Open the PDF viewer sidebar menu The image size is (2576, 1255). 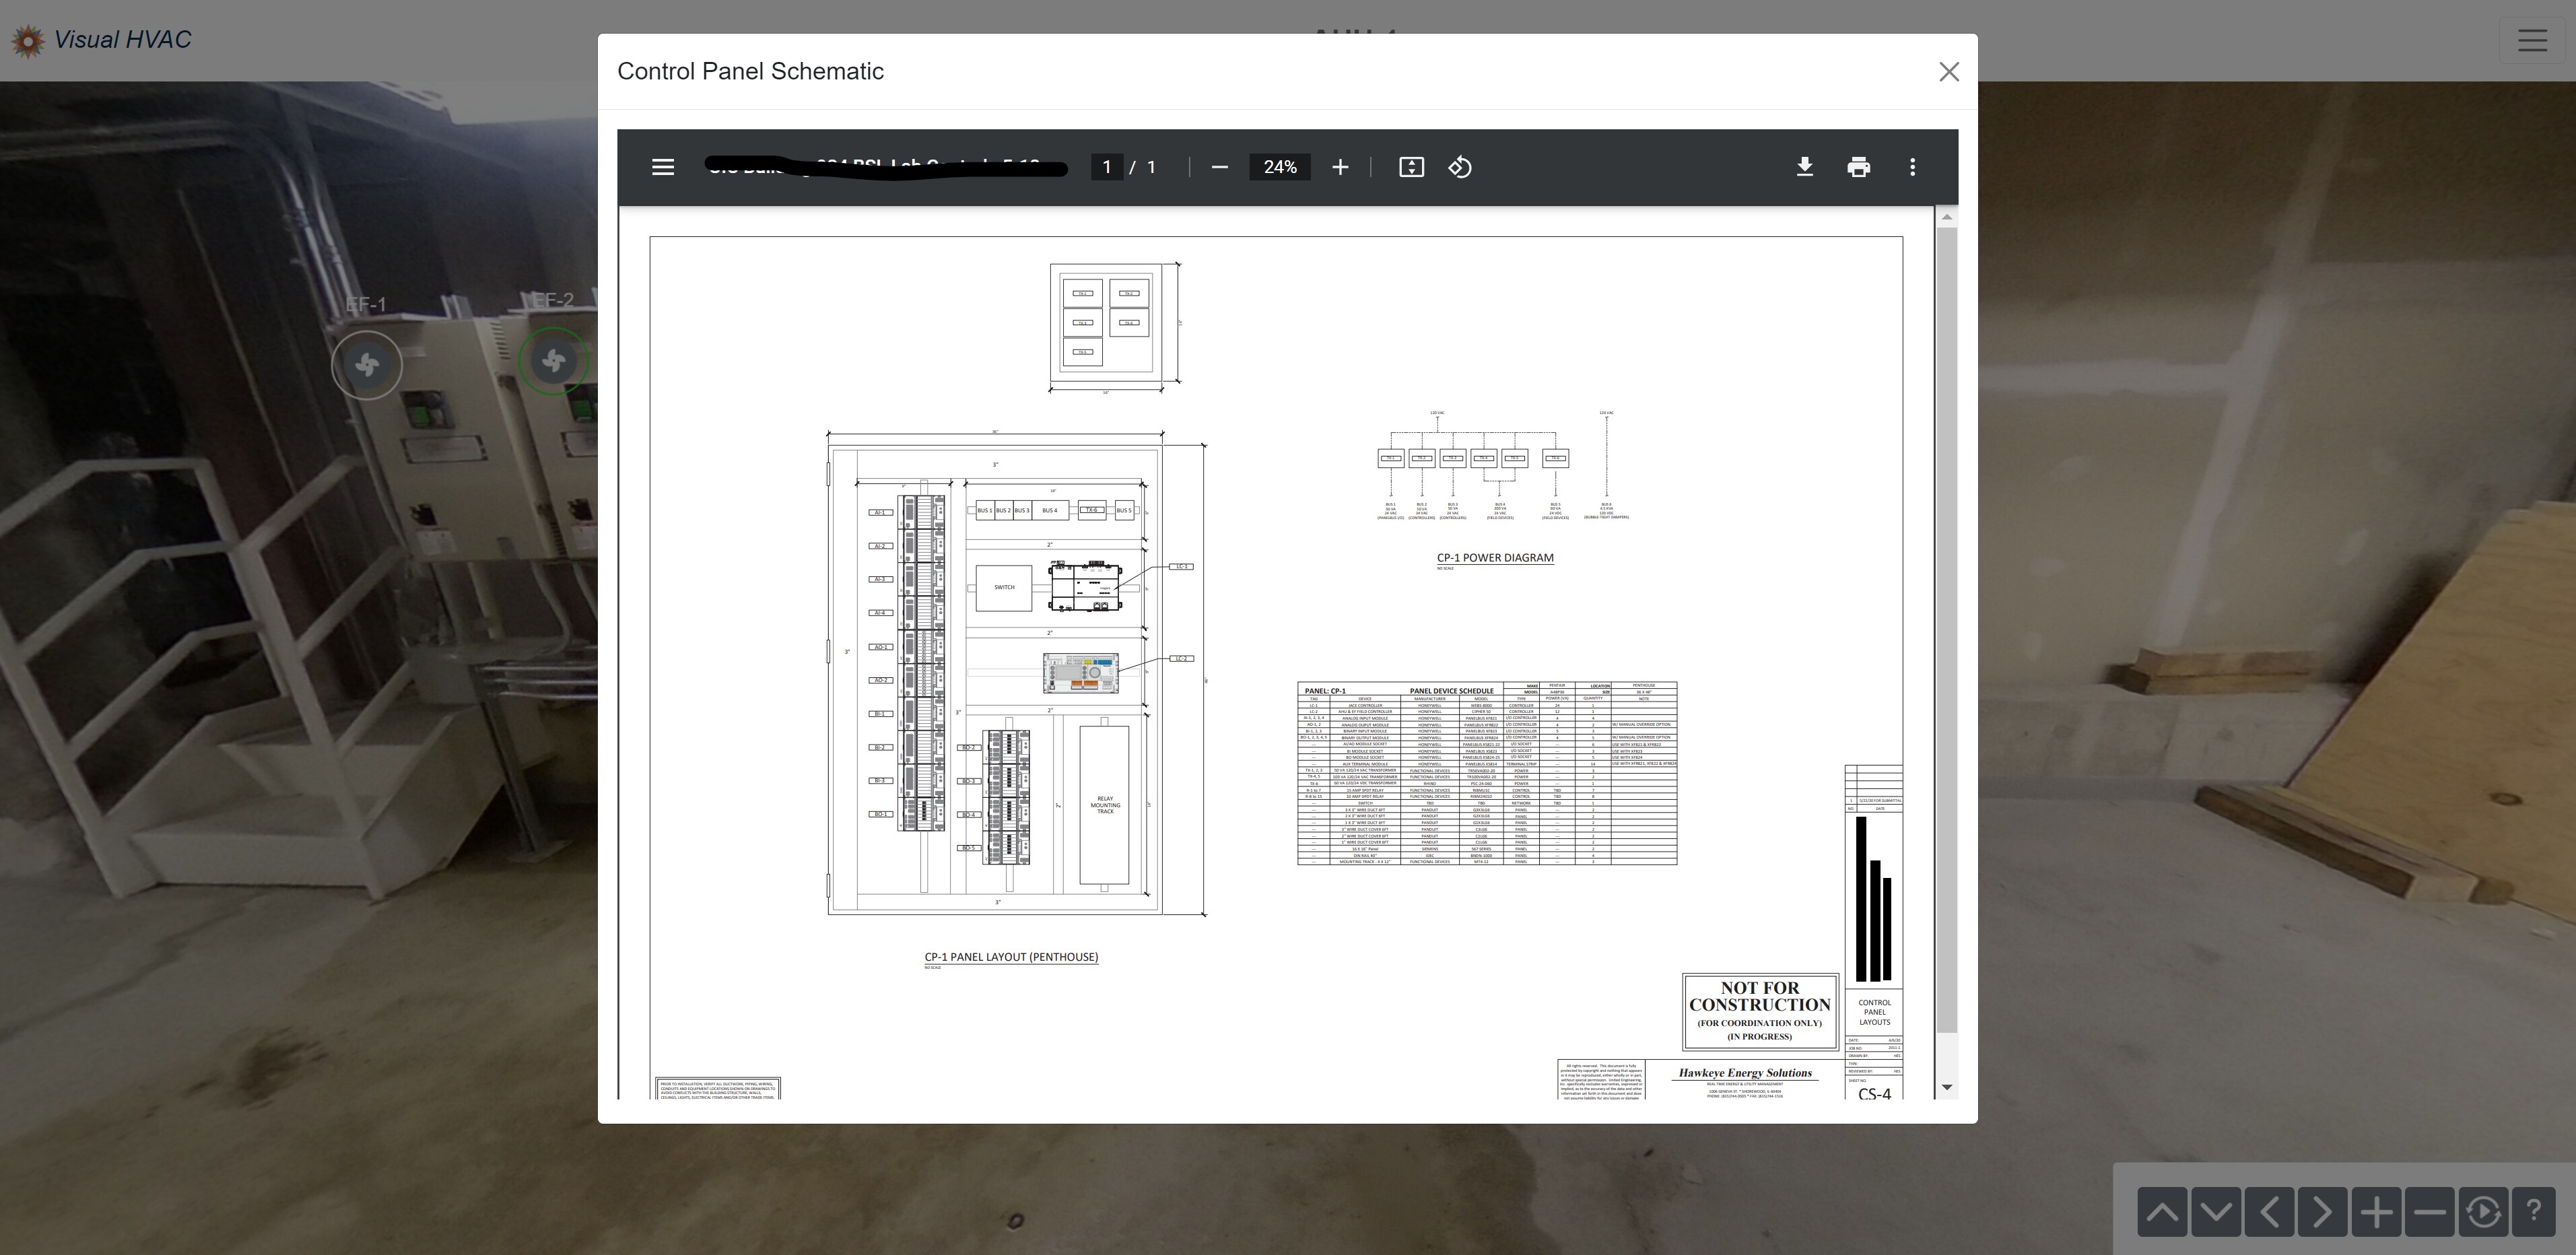[x=663, y=167]
